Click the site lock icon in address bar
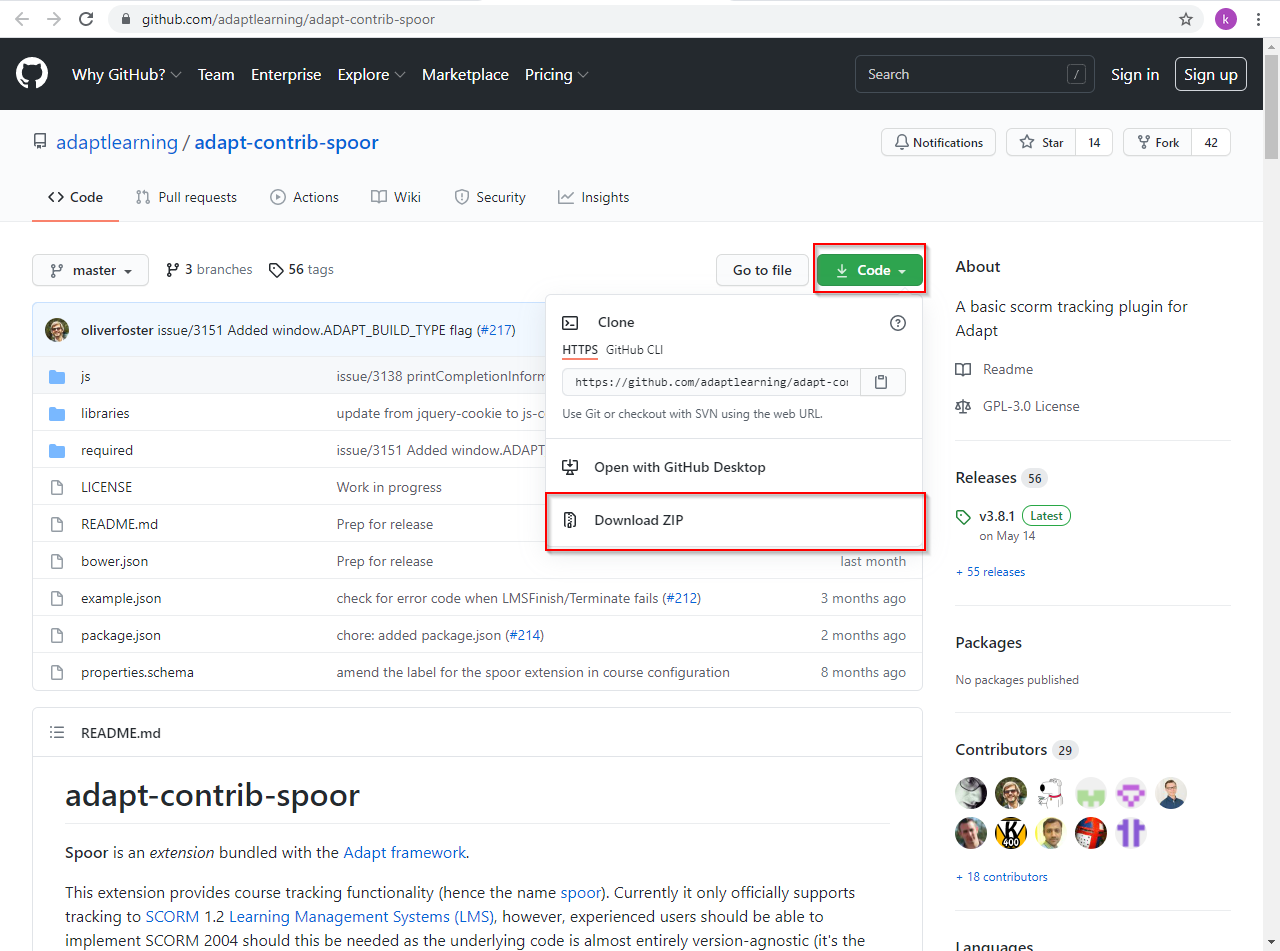Image resolution: width=1280 pixels, height=951 pixels. 125,19
